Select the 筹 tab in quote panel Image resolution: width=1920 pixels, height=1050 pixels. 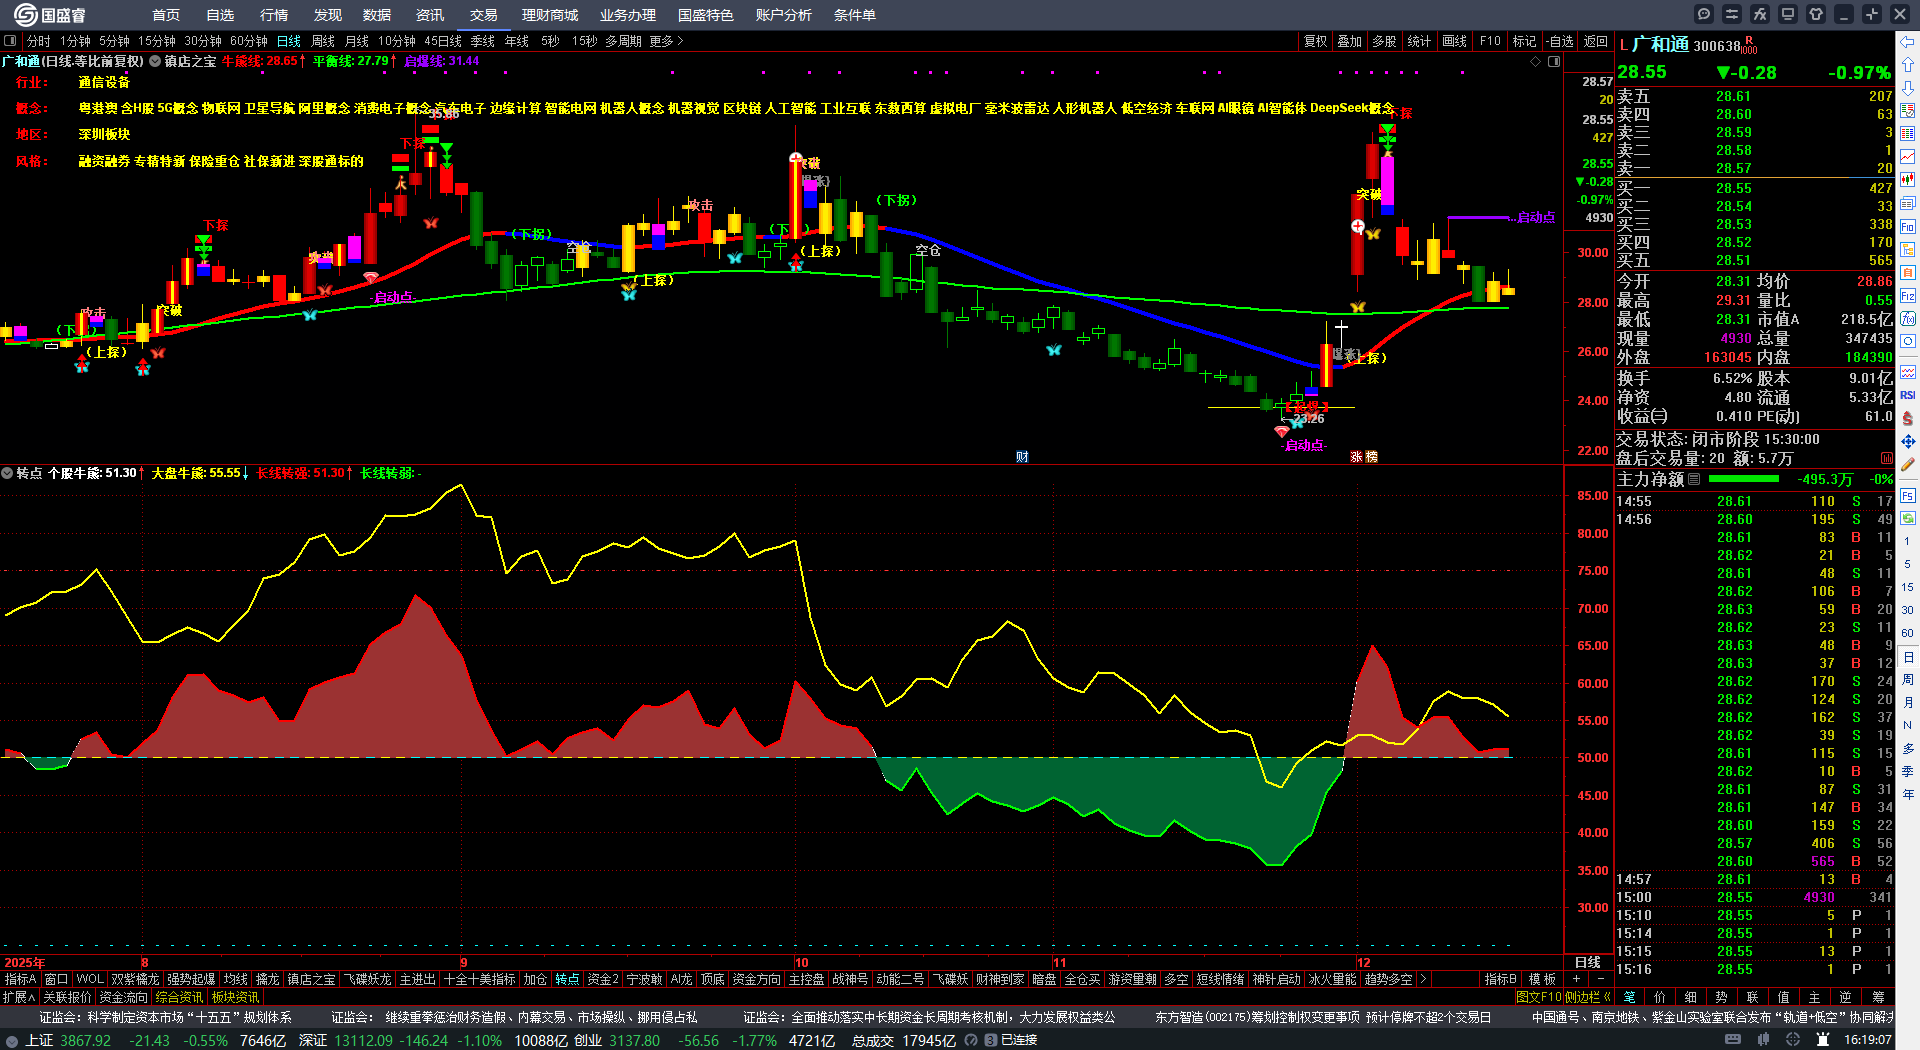[x=1878, y=997]
